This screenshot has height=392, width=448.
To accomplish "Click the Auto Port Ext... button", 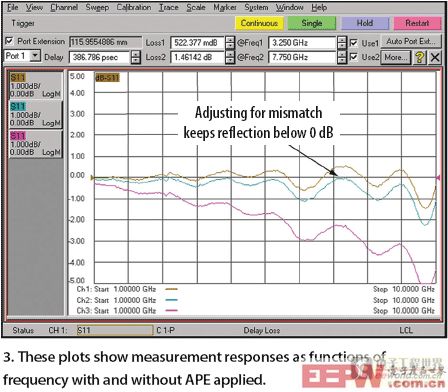I will click(411, 42).
